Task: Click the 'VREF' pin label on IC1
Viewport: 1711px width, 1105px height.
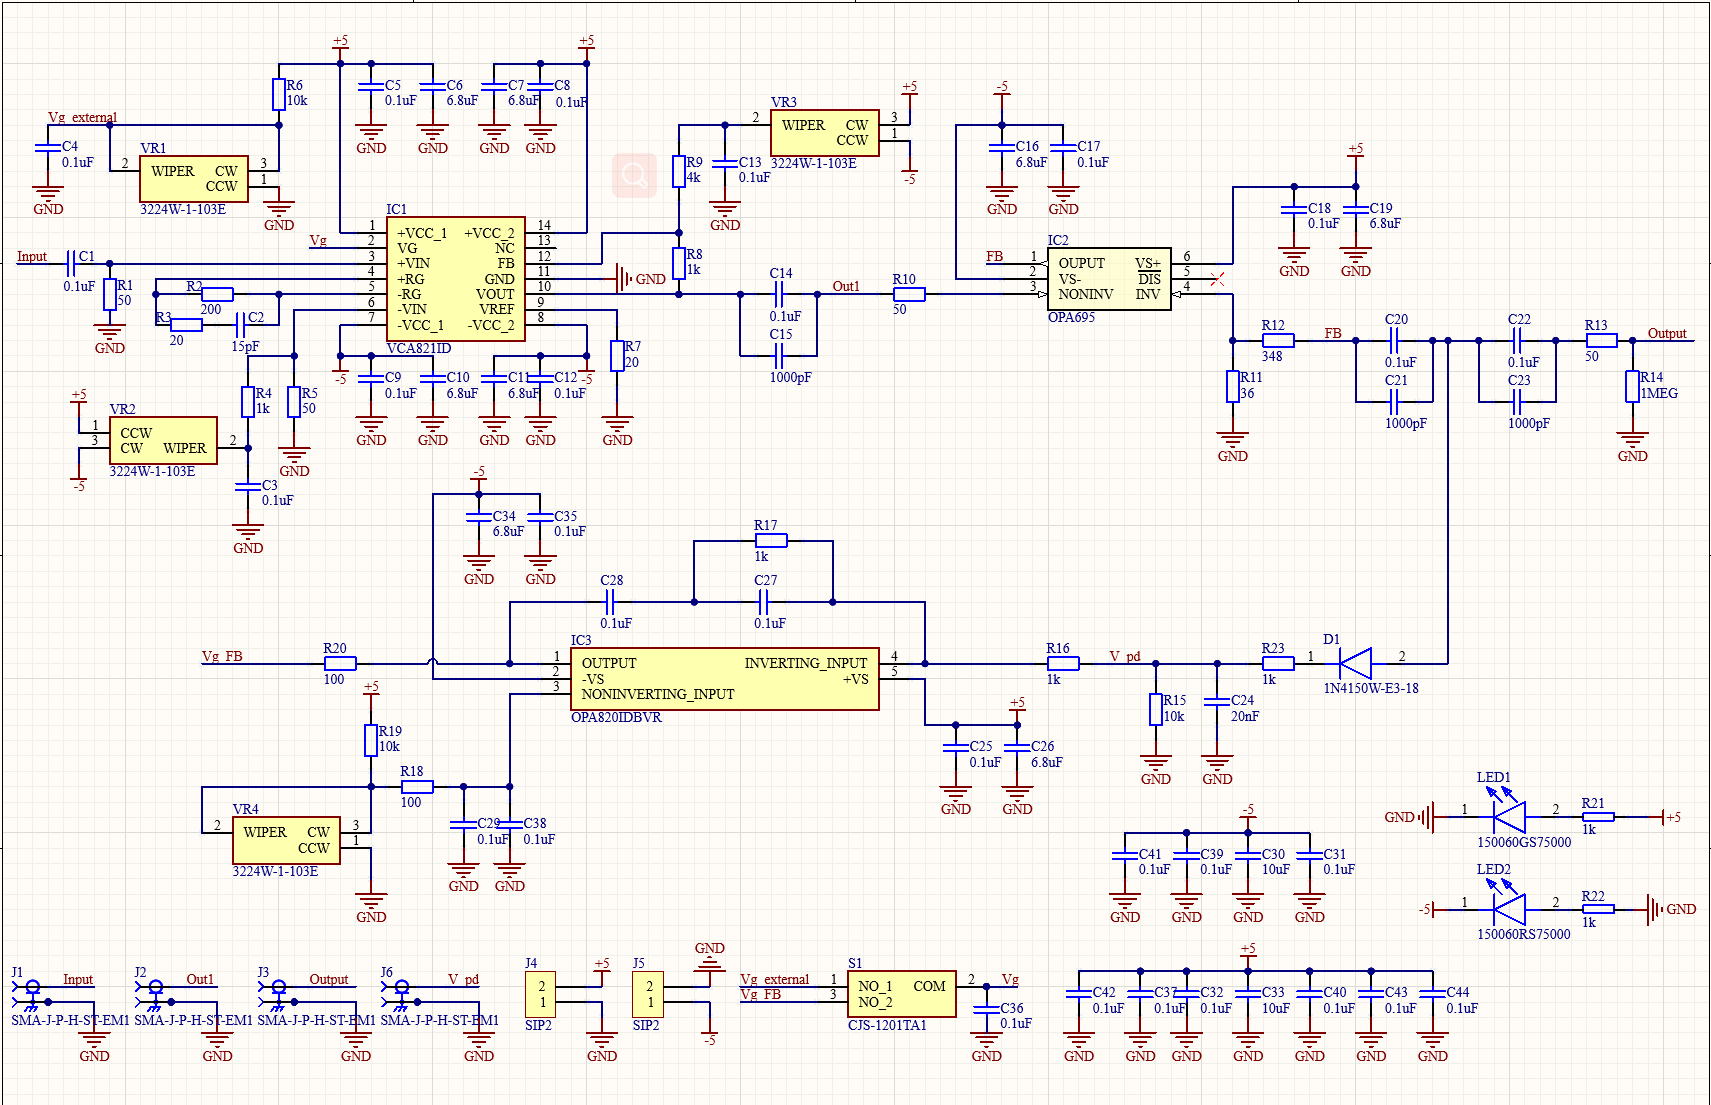Action: [495, 310]
